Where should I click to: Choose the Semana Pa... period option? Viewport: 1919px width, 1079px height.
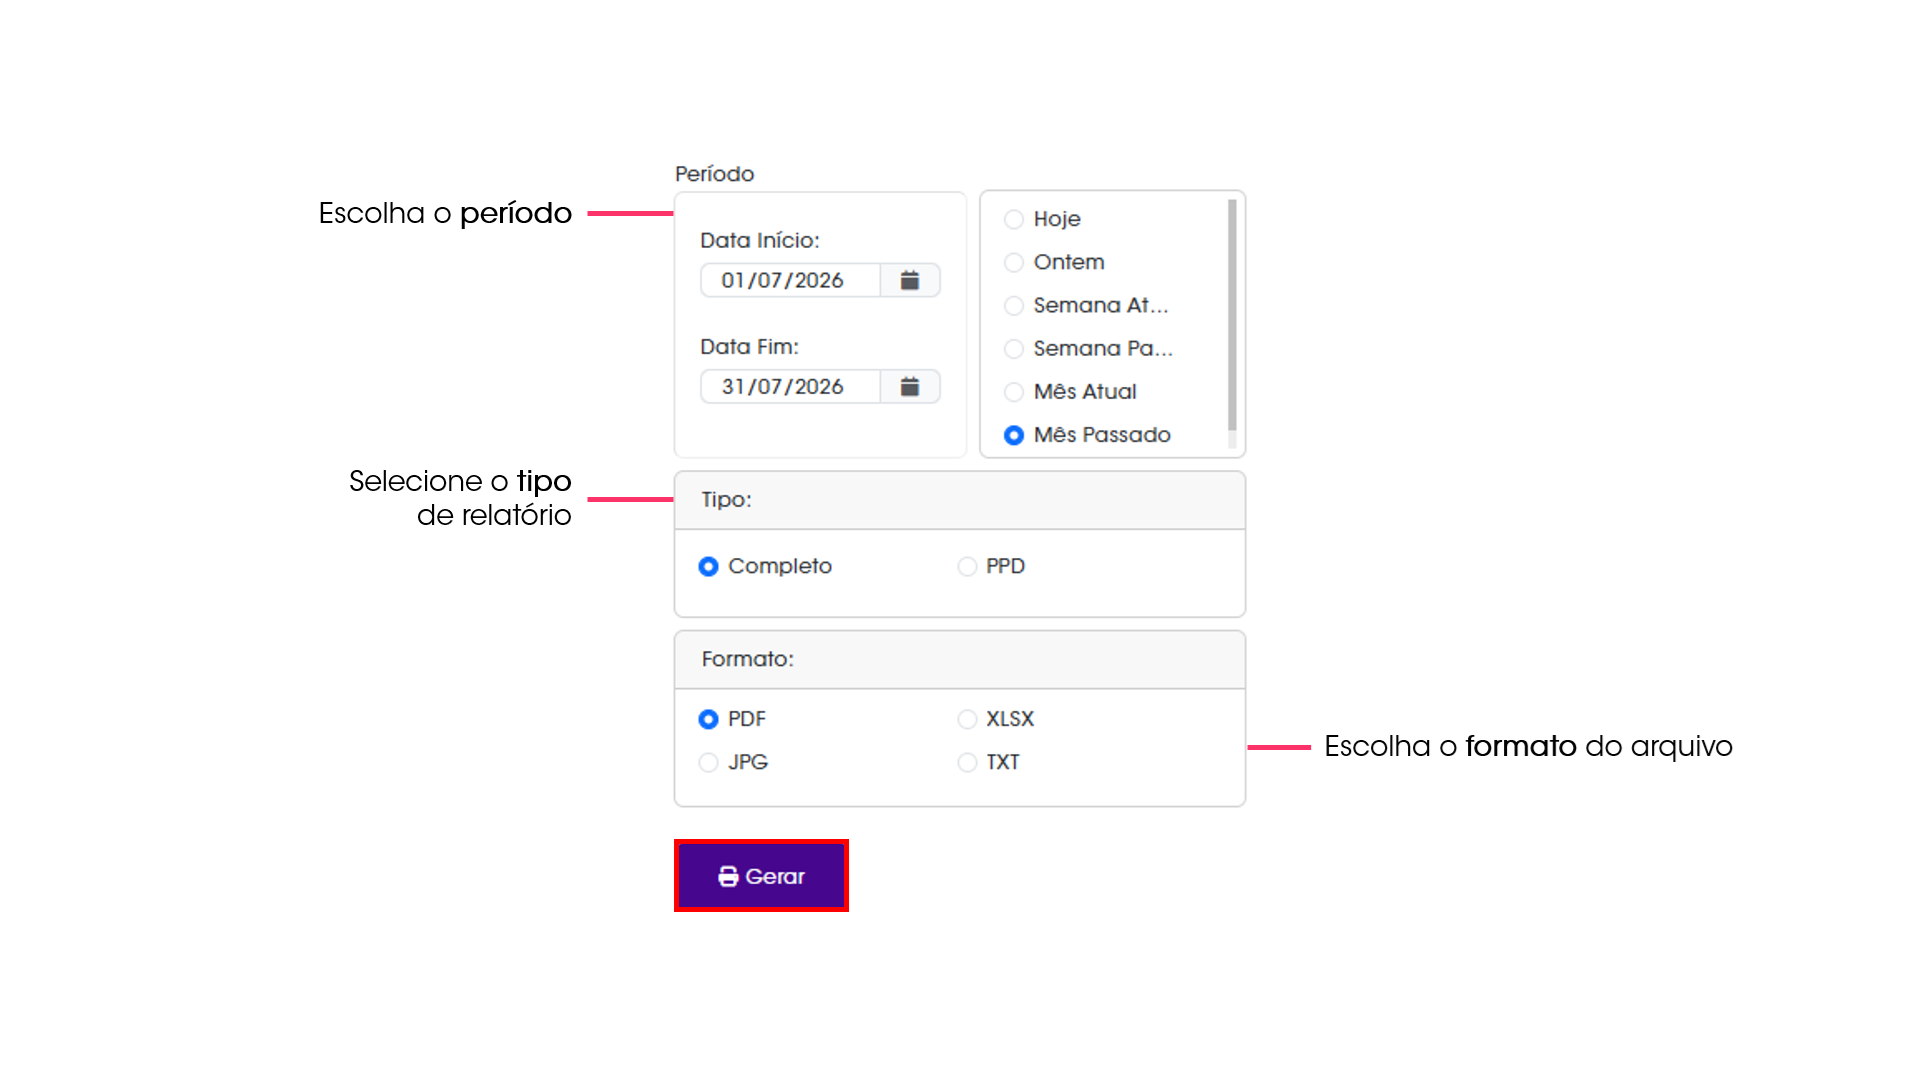pos(1014,348)
